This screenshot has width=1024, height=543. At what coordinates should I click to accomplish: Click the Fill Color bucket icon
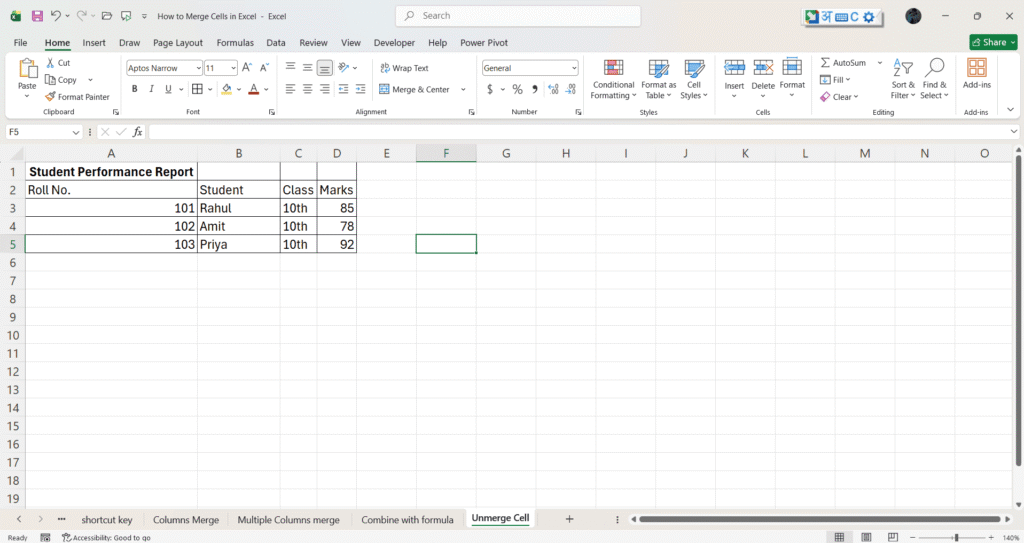(227, 89)
